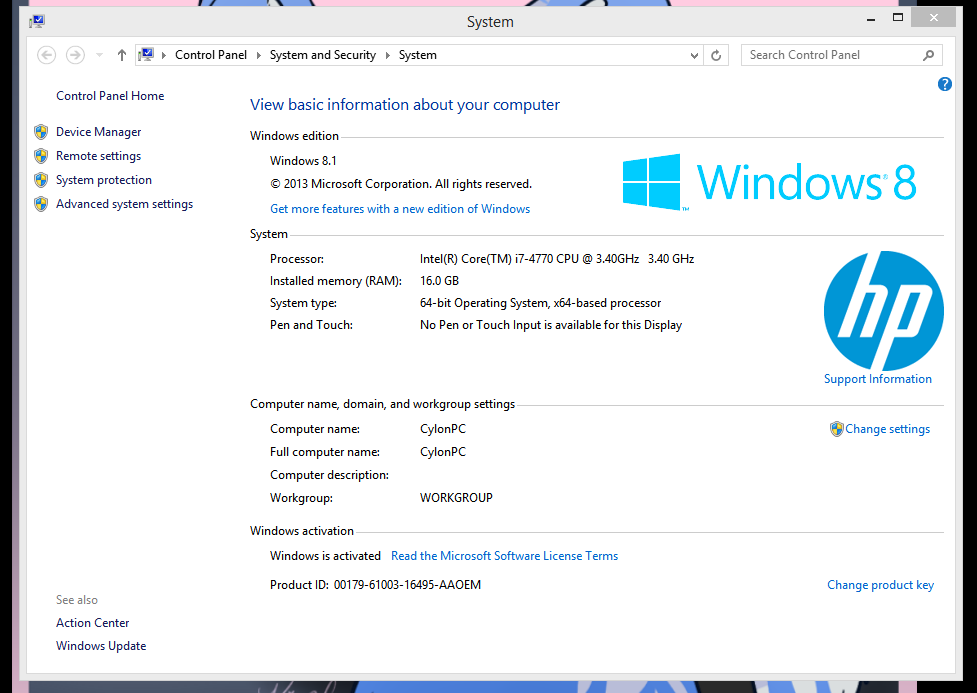Click Change settings for computer name
Image resolution: width=977 pixels, height=693 pixels.
tap(887, 429)
